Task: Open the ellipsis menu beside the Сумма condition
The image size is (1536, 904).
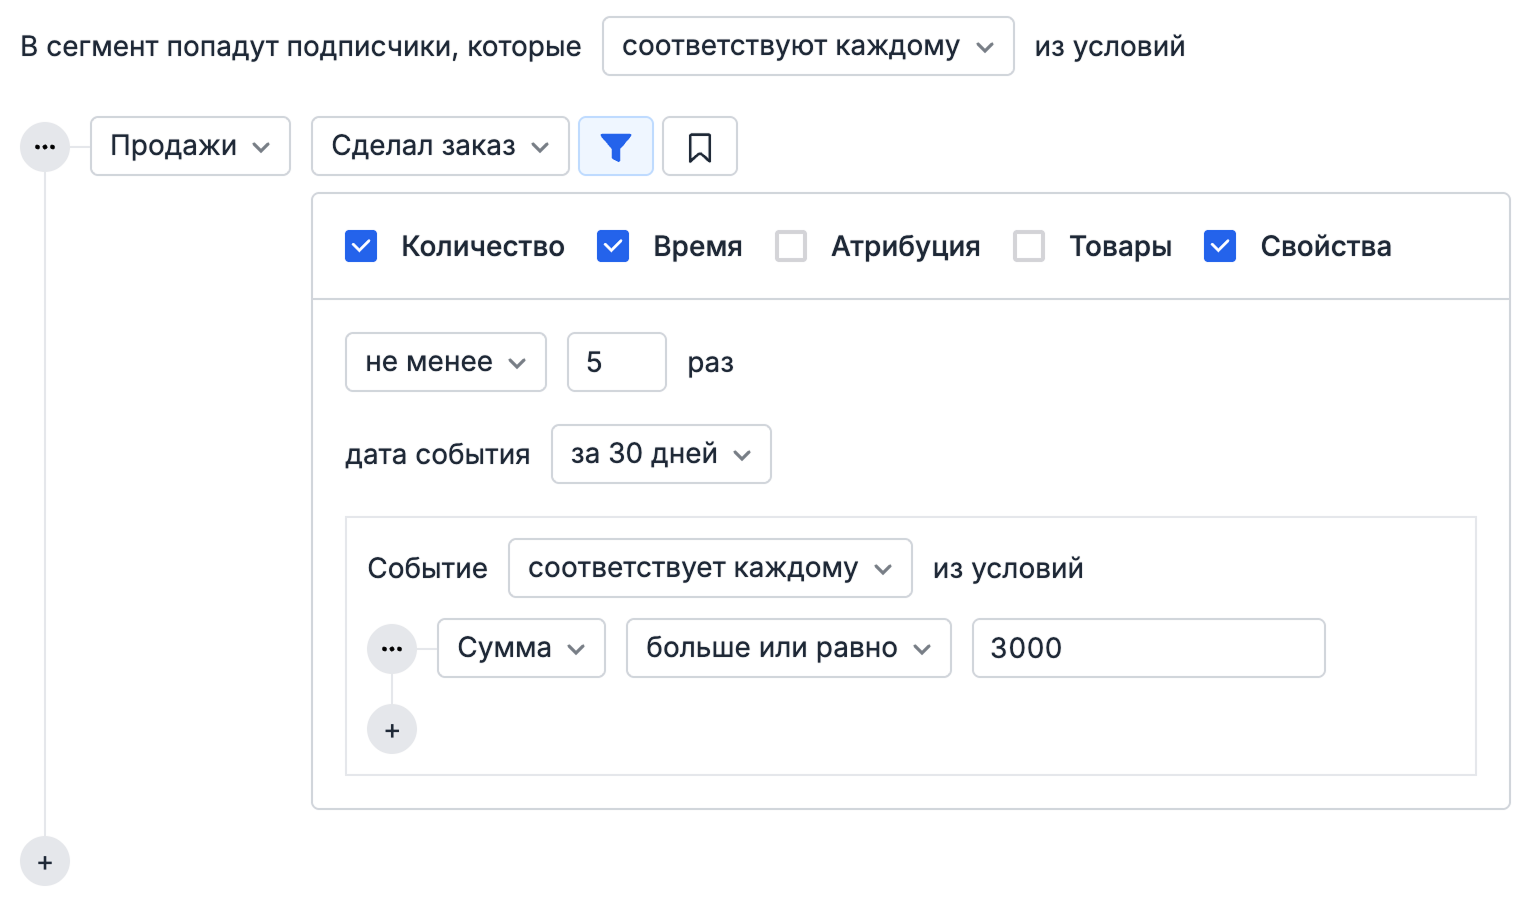Action: coord(391,648)
